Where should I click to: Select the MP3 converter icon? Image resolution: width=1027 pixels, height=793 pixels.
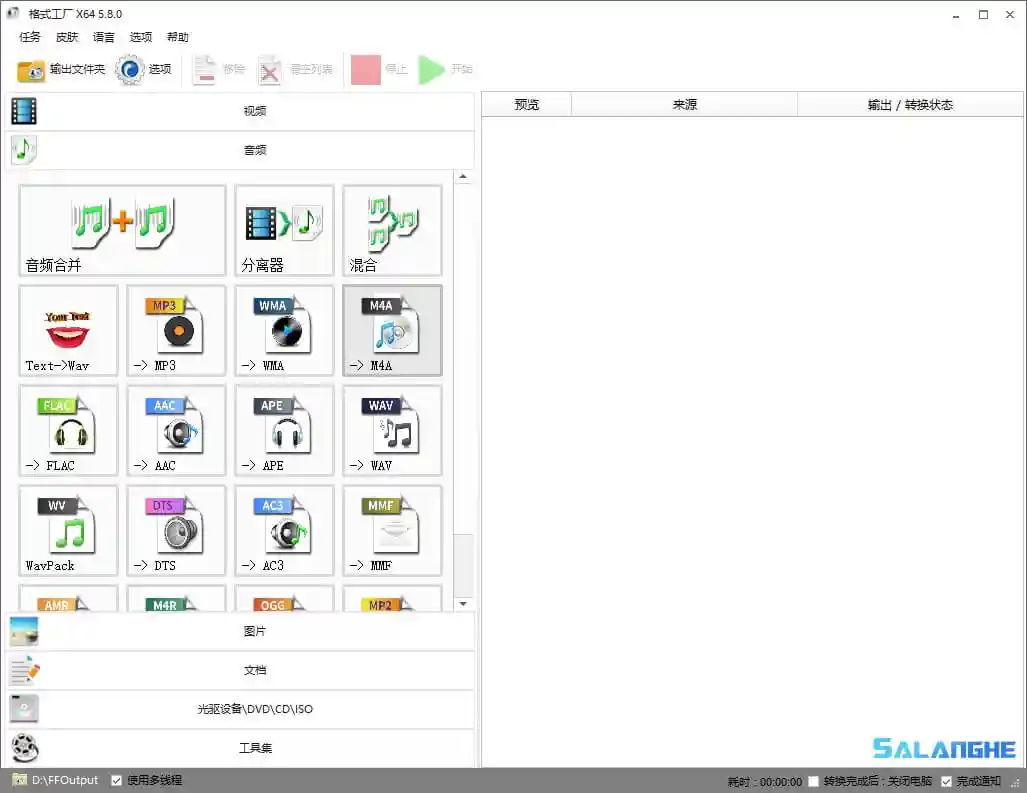point(176,331)
